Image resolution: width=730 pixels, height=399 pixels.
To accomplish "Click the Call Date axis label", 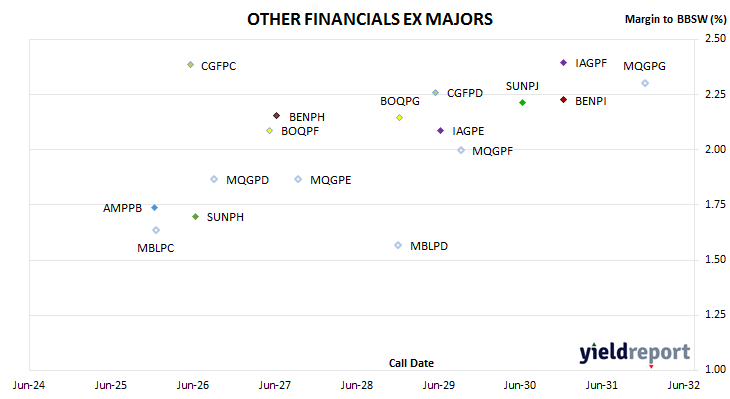I will pos(411,363).
